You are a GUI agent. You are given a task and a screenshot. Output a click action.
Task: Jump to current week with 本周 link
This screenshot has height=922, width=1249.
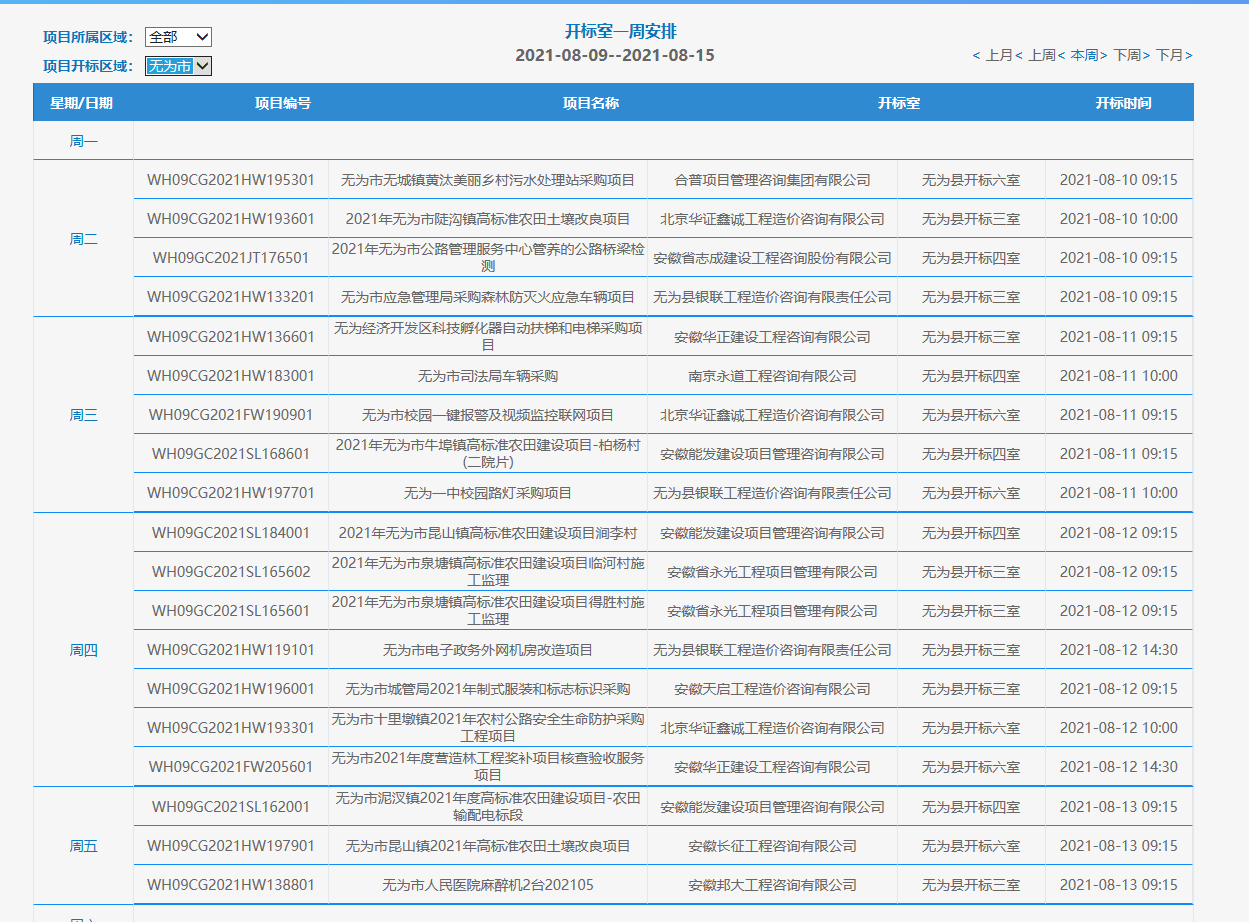pos(1084,55)
